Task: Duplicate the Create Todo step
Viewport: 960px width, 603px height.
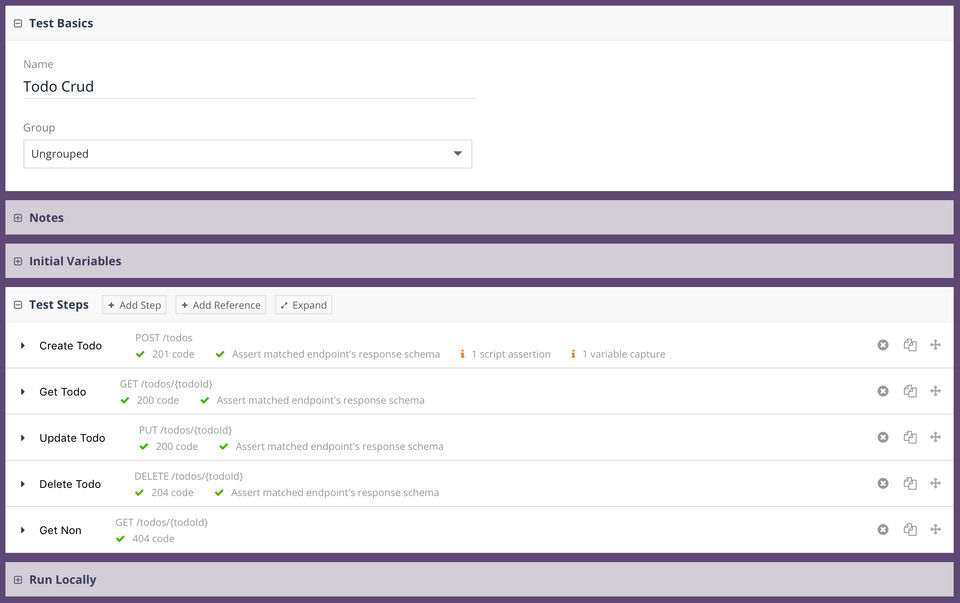Action: coord(910,345)
